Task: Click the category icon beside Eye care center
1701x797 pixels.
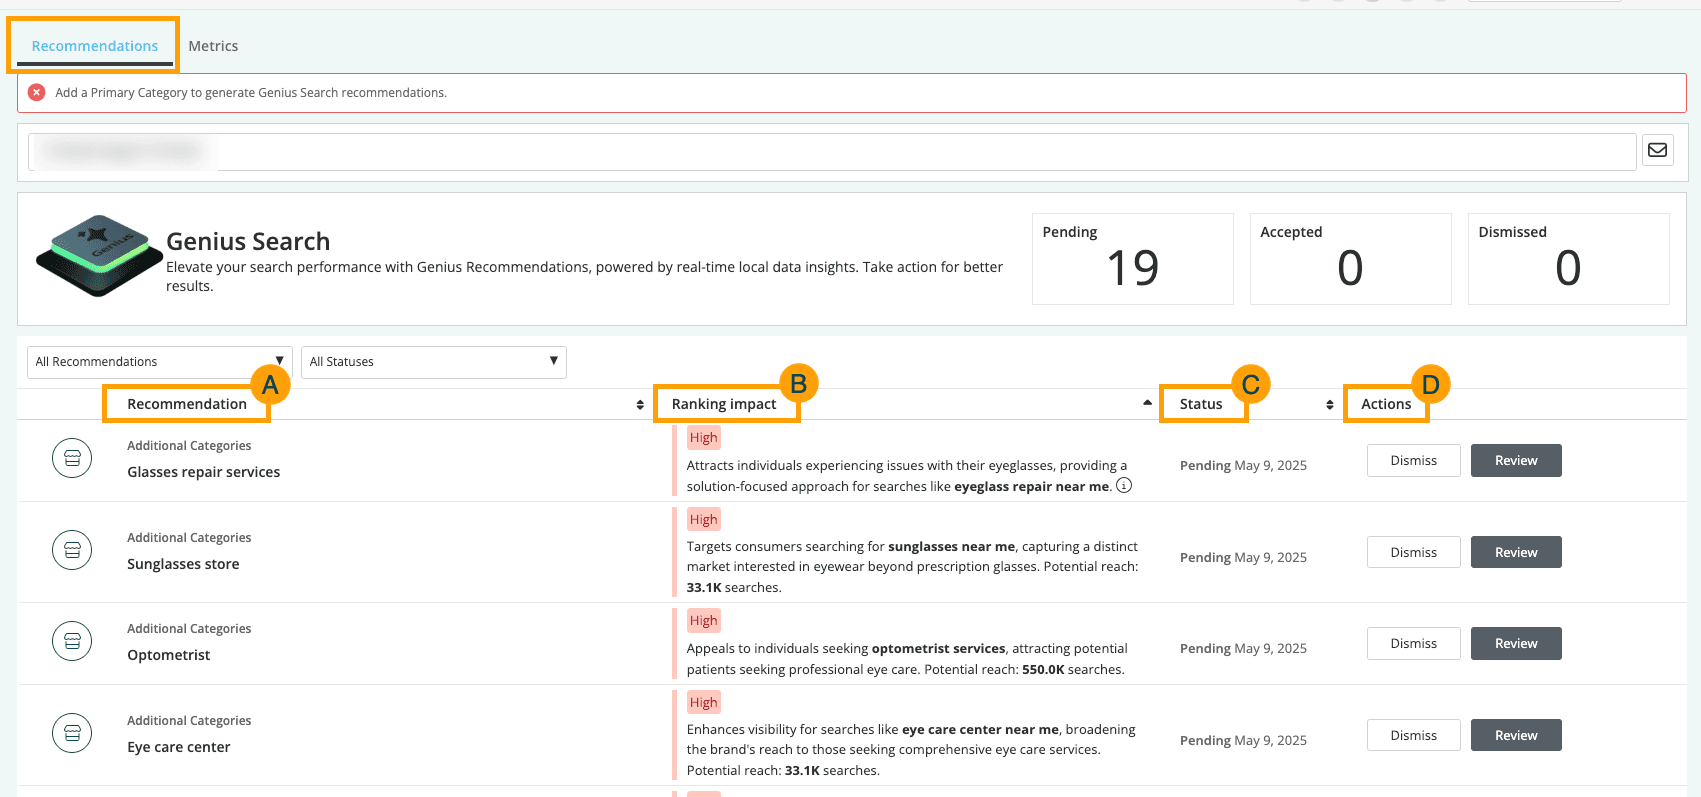Action: 72,733
